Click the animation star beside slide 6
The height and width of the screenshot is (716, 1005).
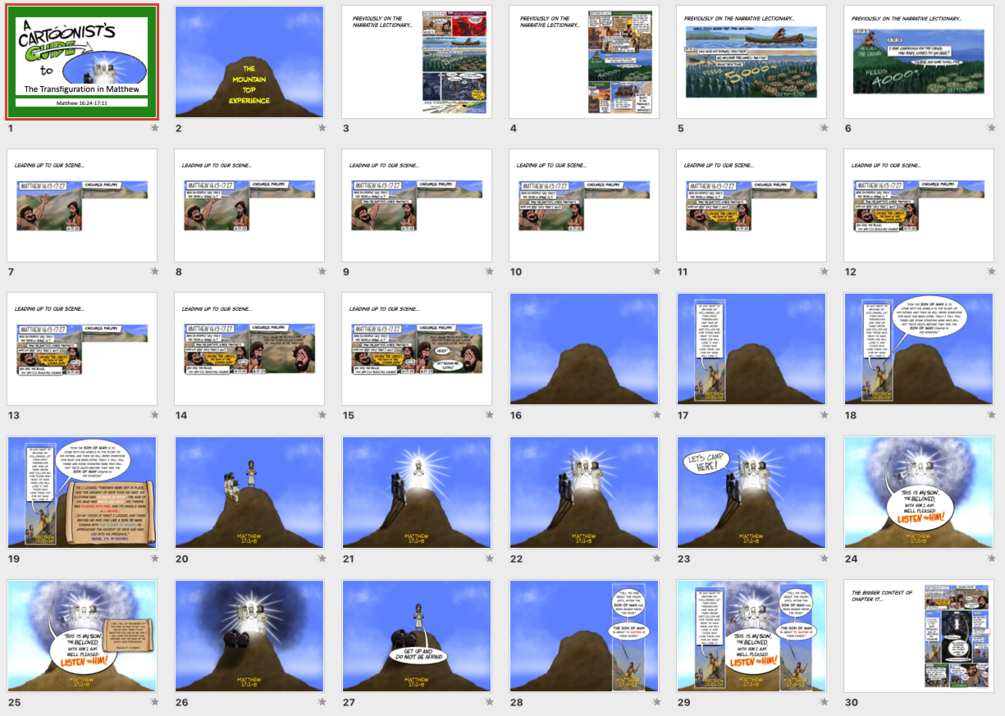[x=992, y=128]
